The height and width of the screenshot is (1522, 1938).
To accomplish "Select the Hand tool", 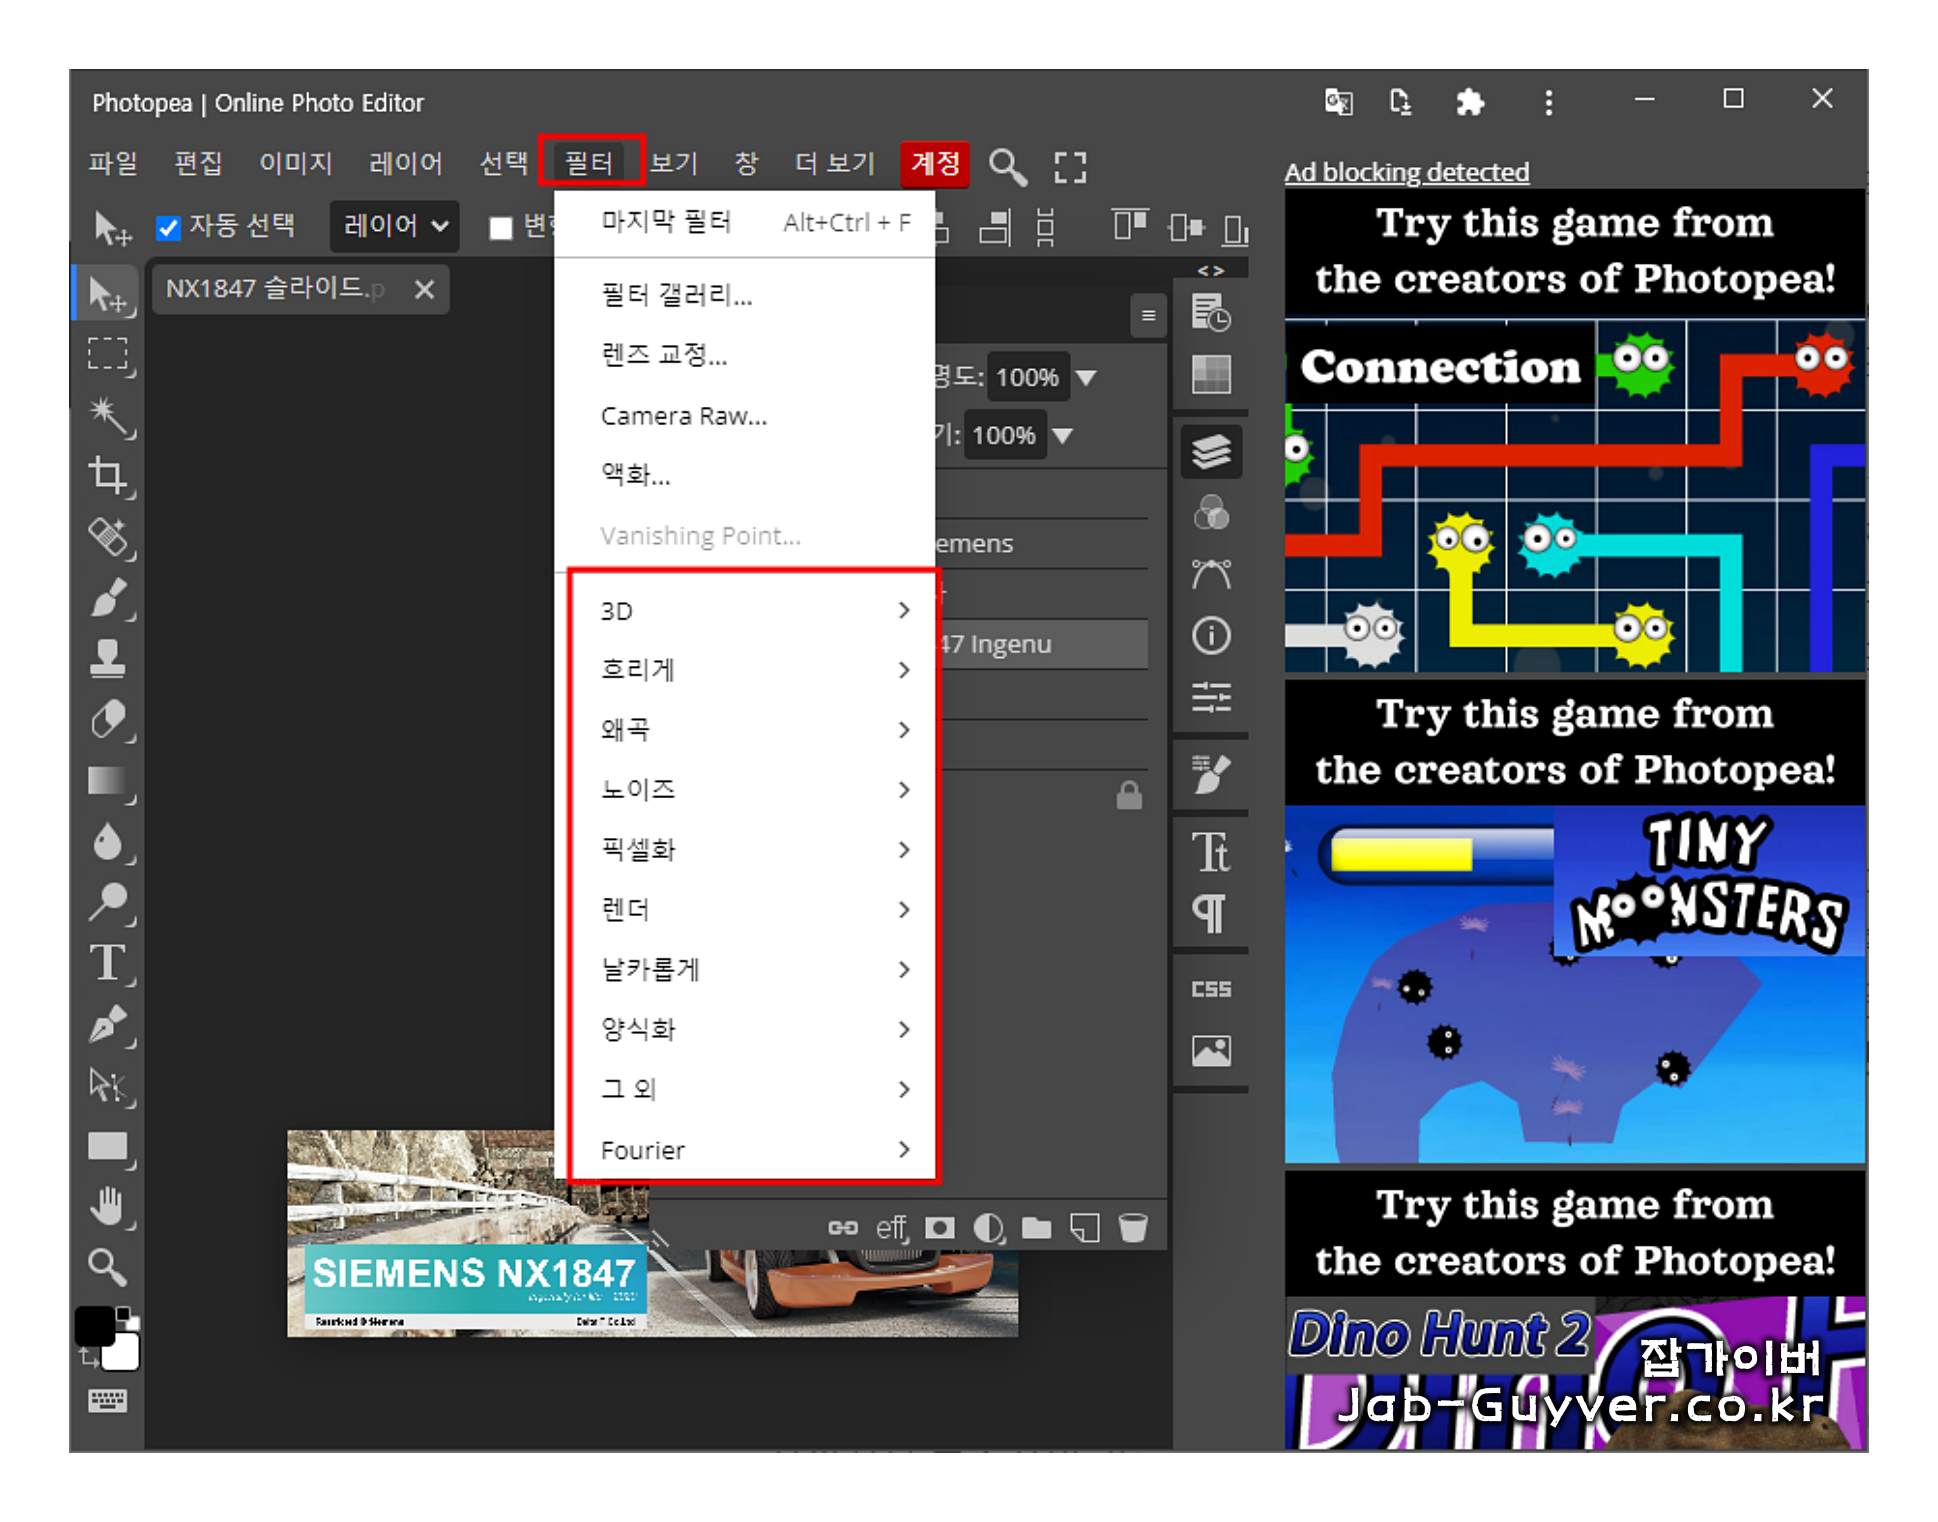I will [107, 1206].
